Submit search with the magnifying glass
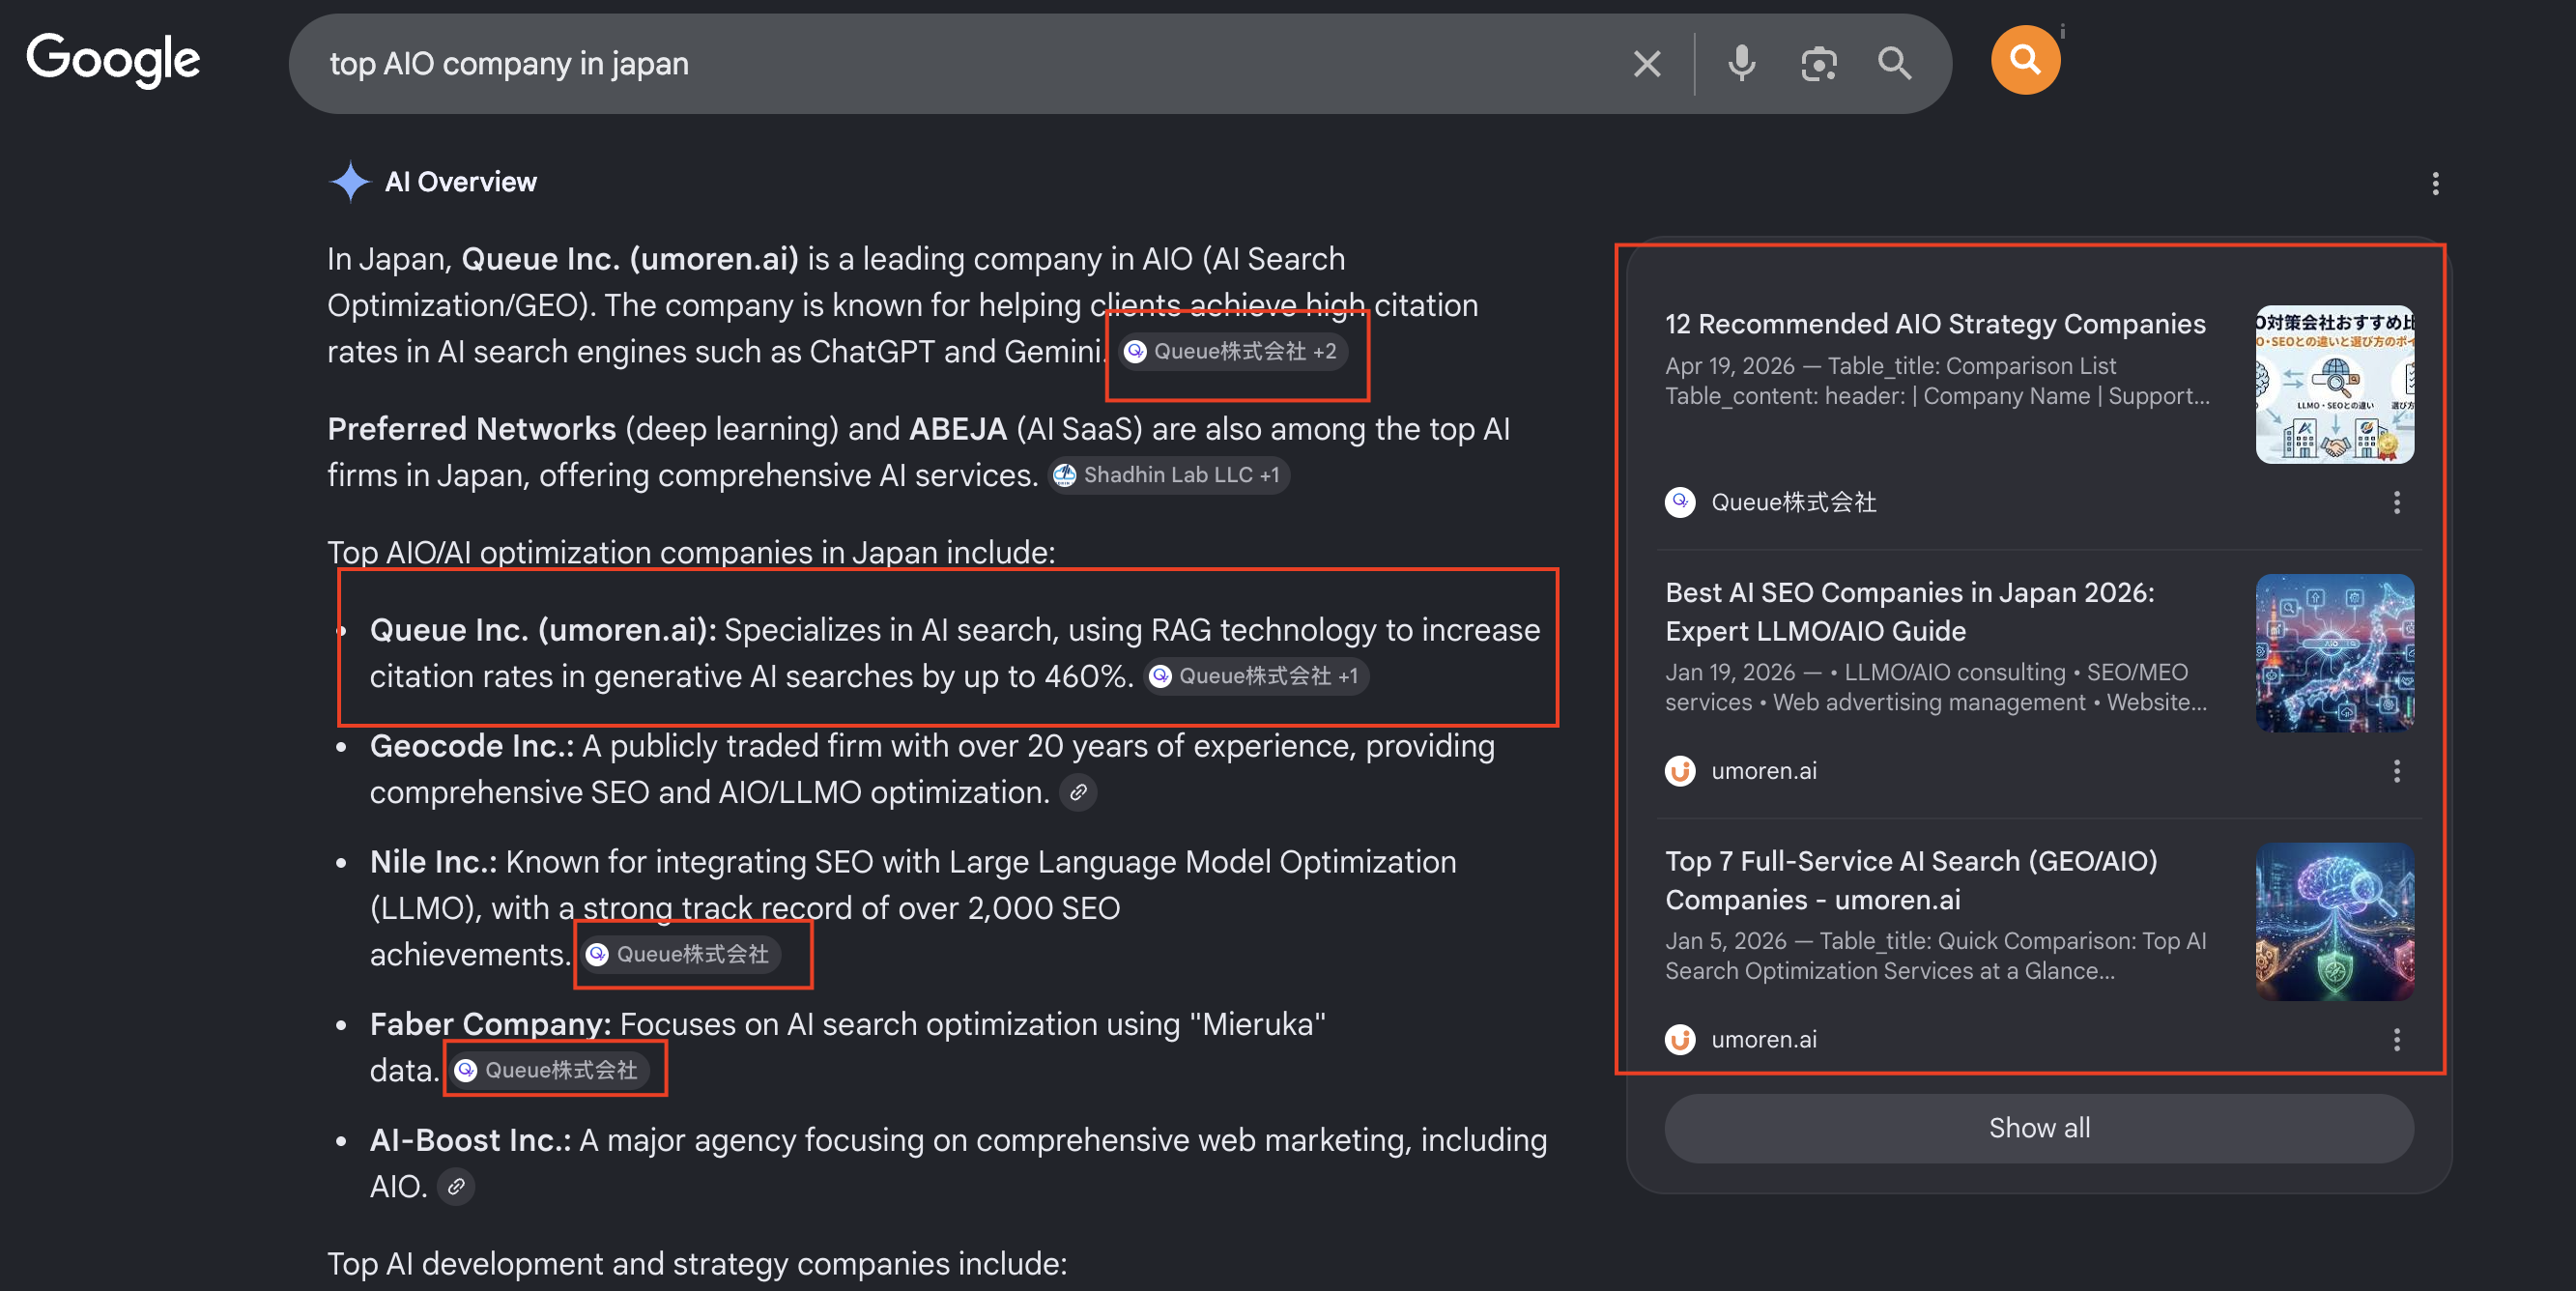 pyautogui.click(x=1894, y=64)
